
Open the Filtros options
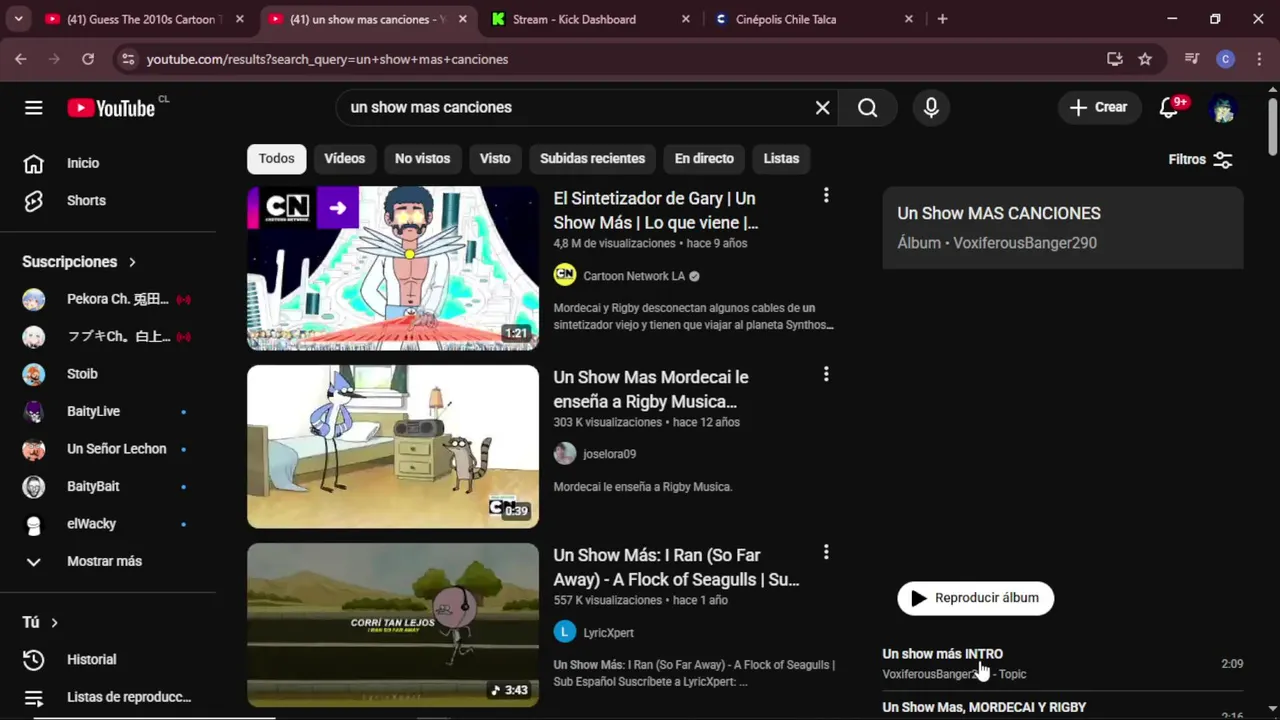click(1200, 159)
